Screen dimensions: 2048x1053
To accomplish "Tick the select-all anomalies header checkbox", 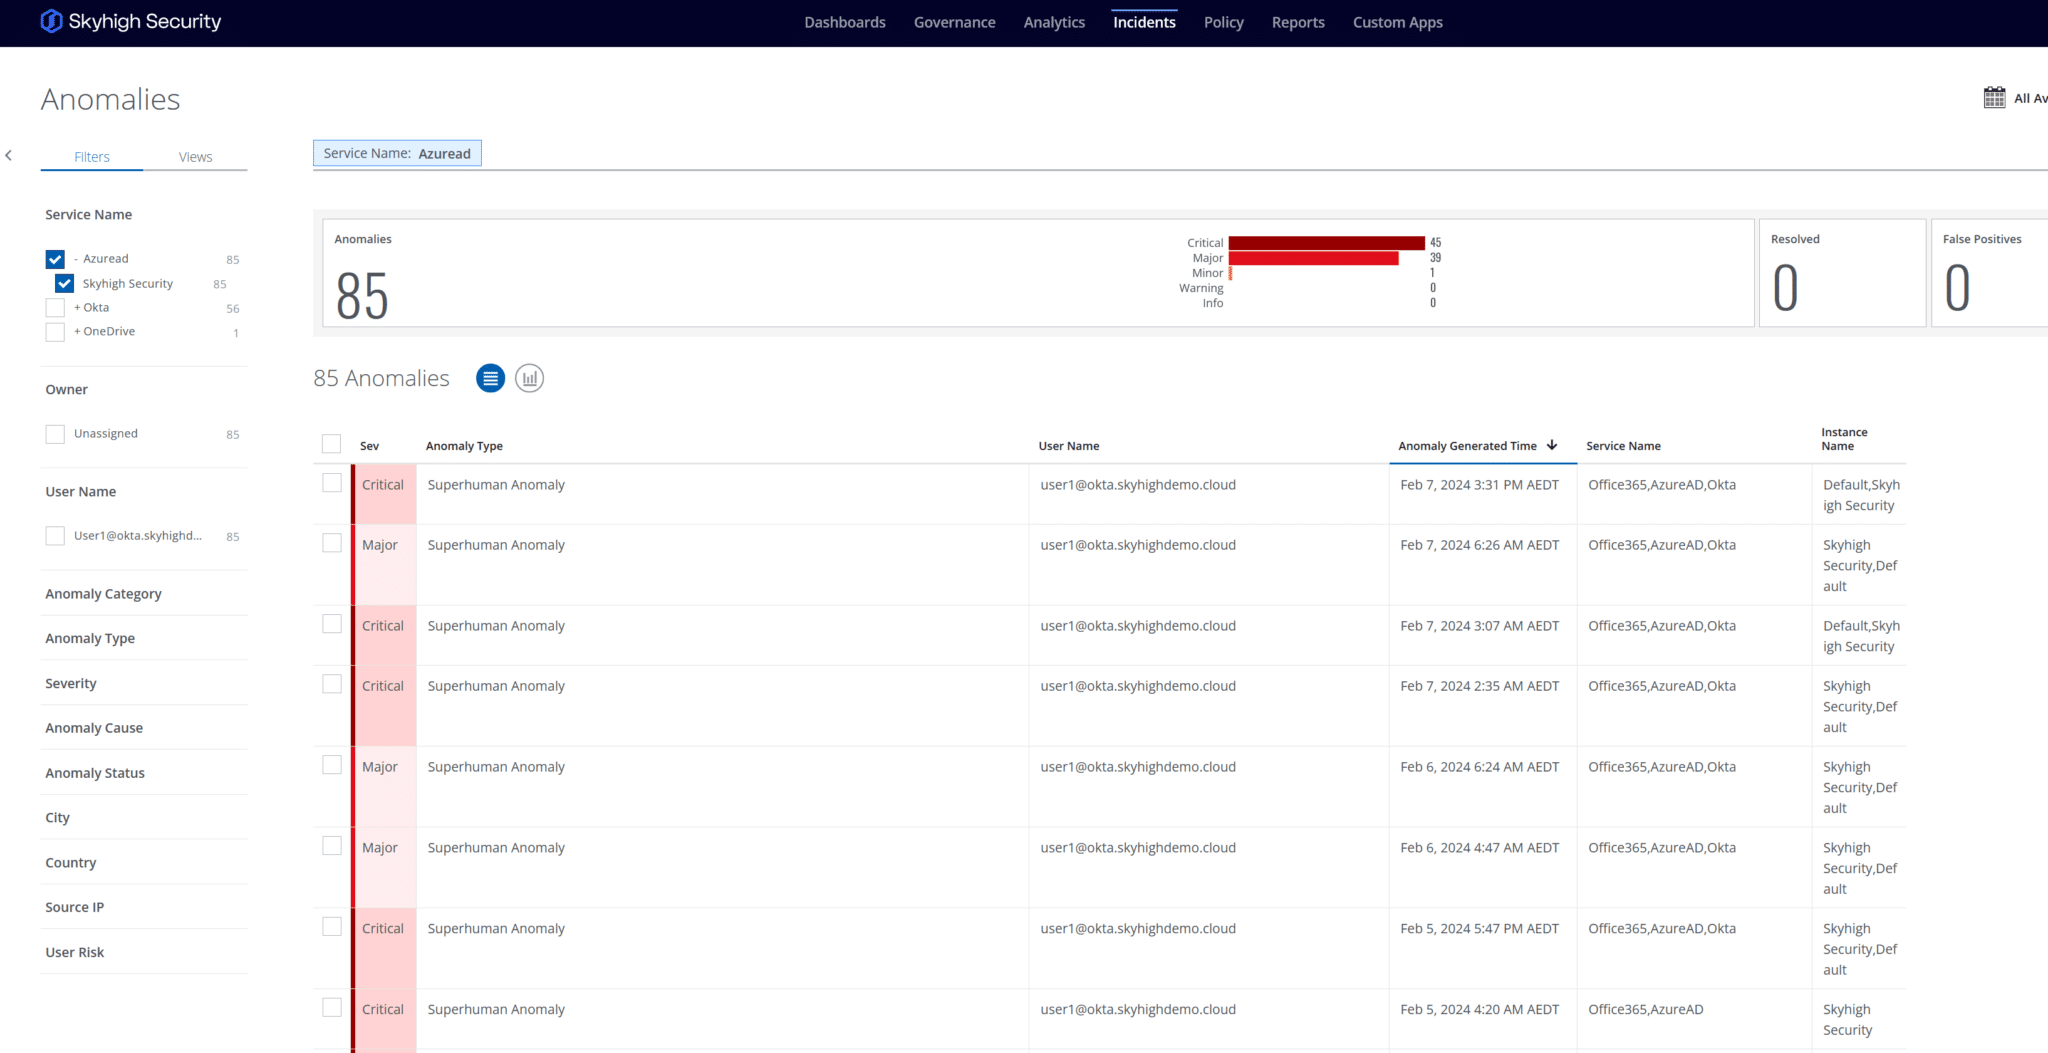I will coord(331,445).
